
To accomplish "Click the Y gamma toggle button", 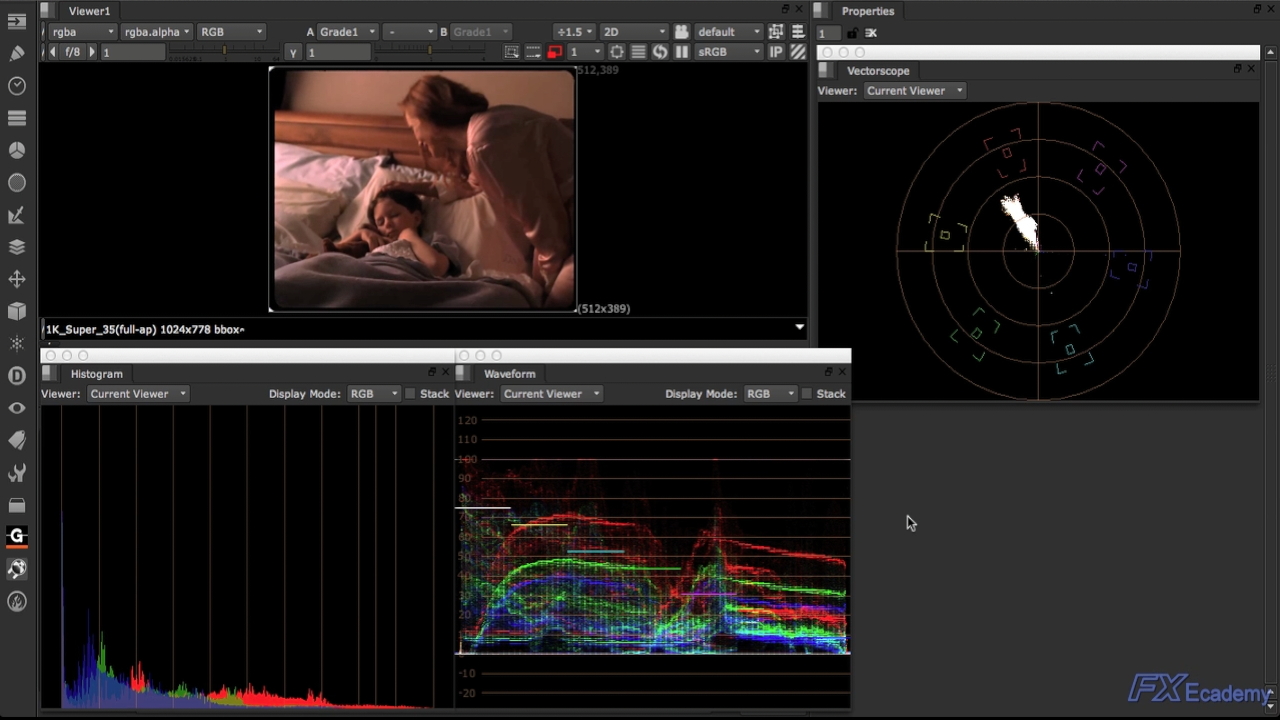I will [293, 52].
